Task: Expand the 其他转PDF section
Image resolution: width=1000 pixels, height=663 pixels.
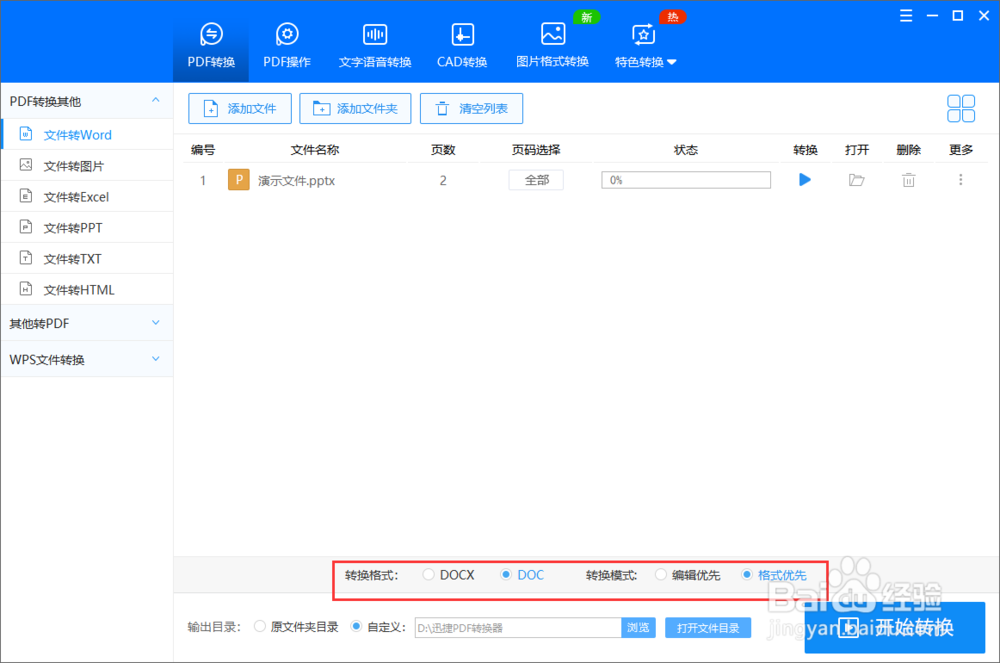Action: (87, 322)
